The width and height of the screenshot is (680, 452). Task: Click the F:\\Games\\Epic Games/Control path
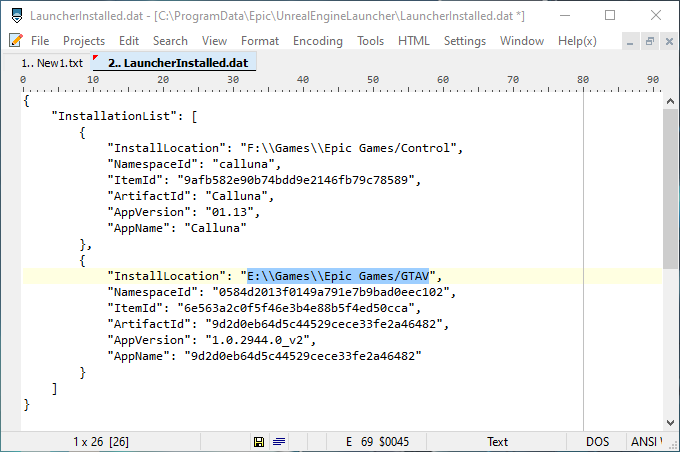click(349, 148)
